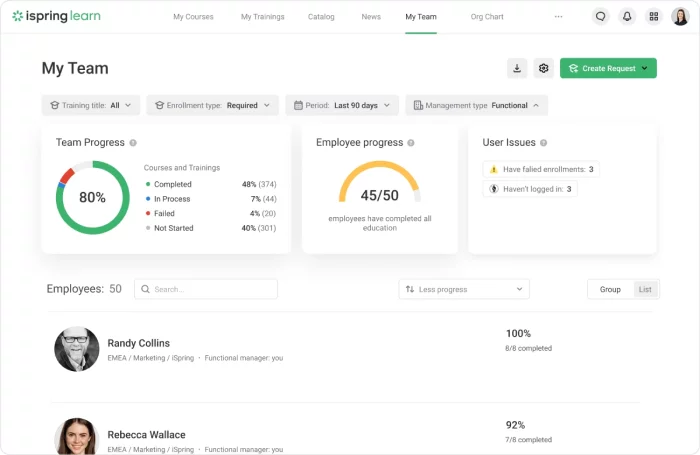Click the Employees: 50 count label
Viewport: 700px width, 455px height.
84,289
